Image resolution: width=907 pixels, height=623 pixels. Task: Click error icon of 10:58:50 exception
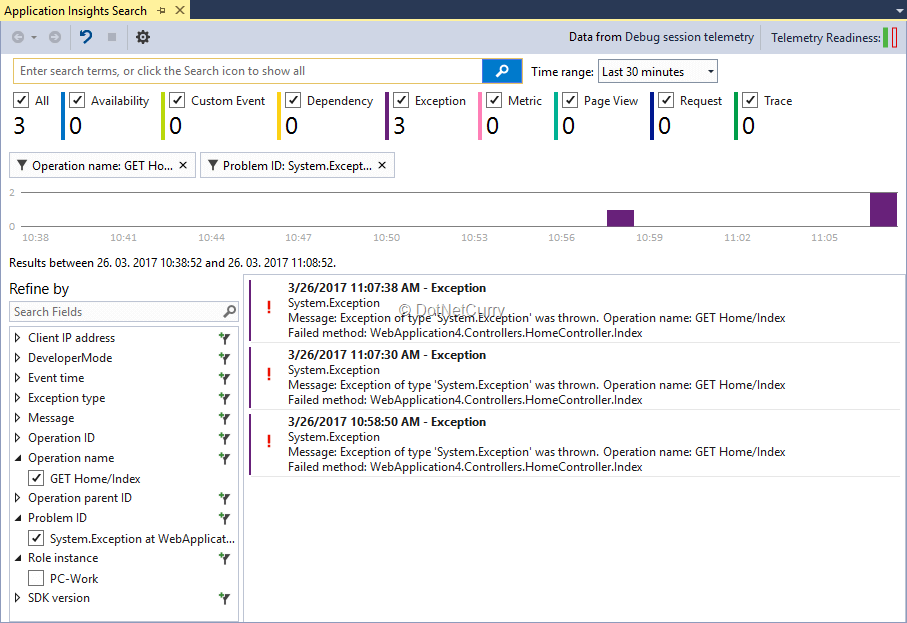coord(269,441)
